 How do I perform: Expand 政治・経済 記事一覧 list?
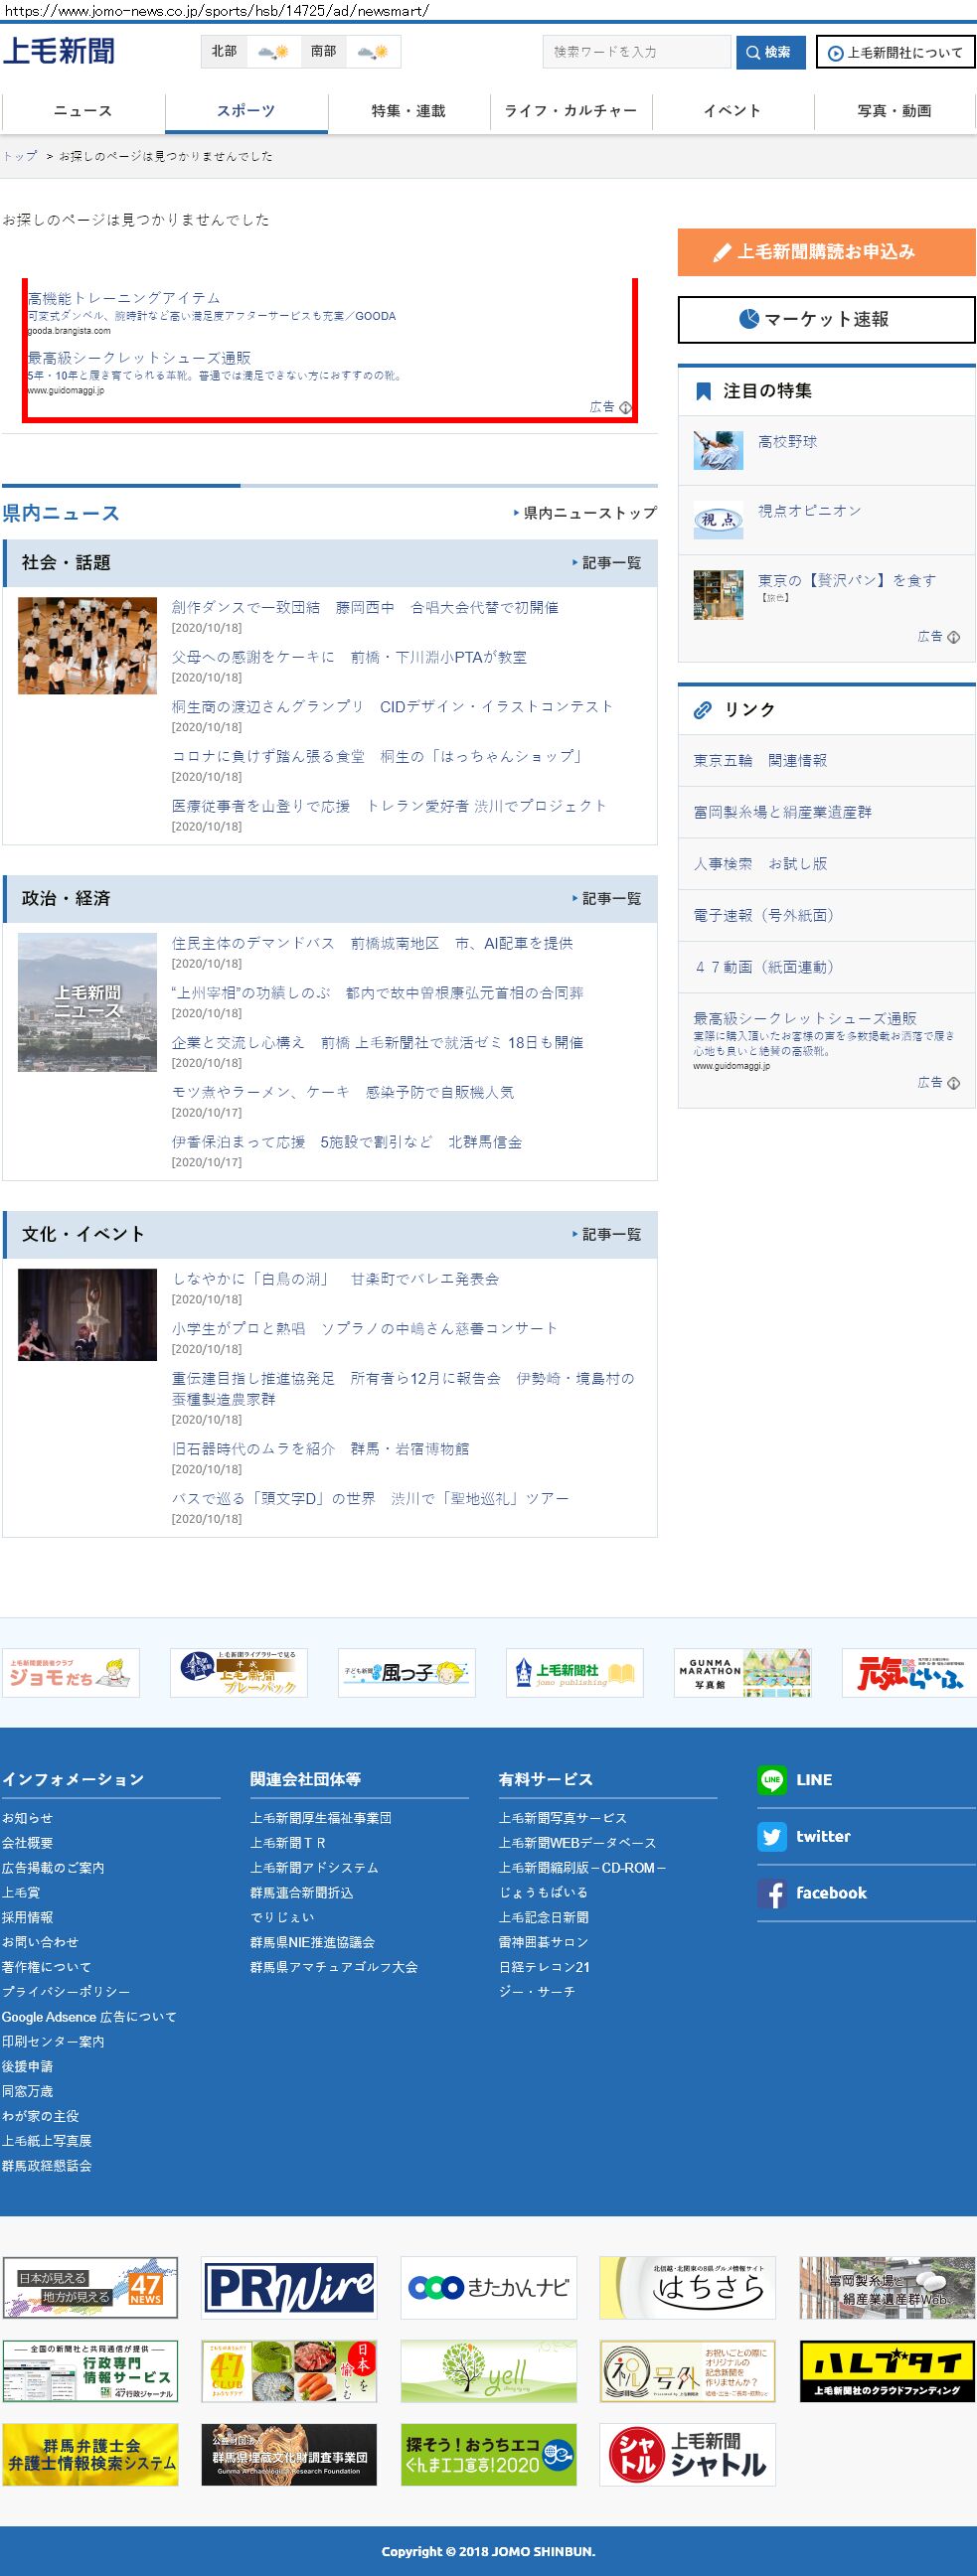[x=606, y=899]
